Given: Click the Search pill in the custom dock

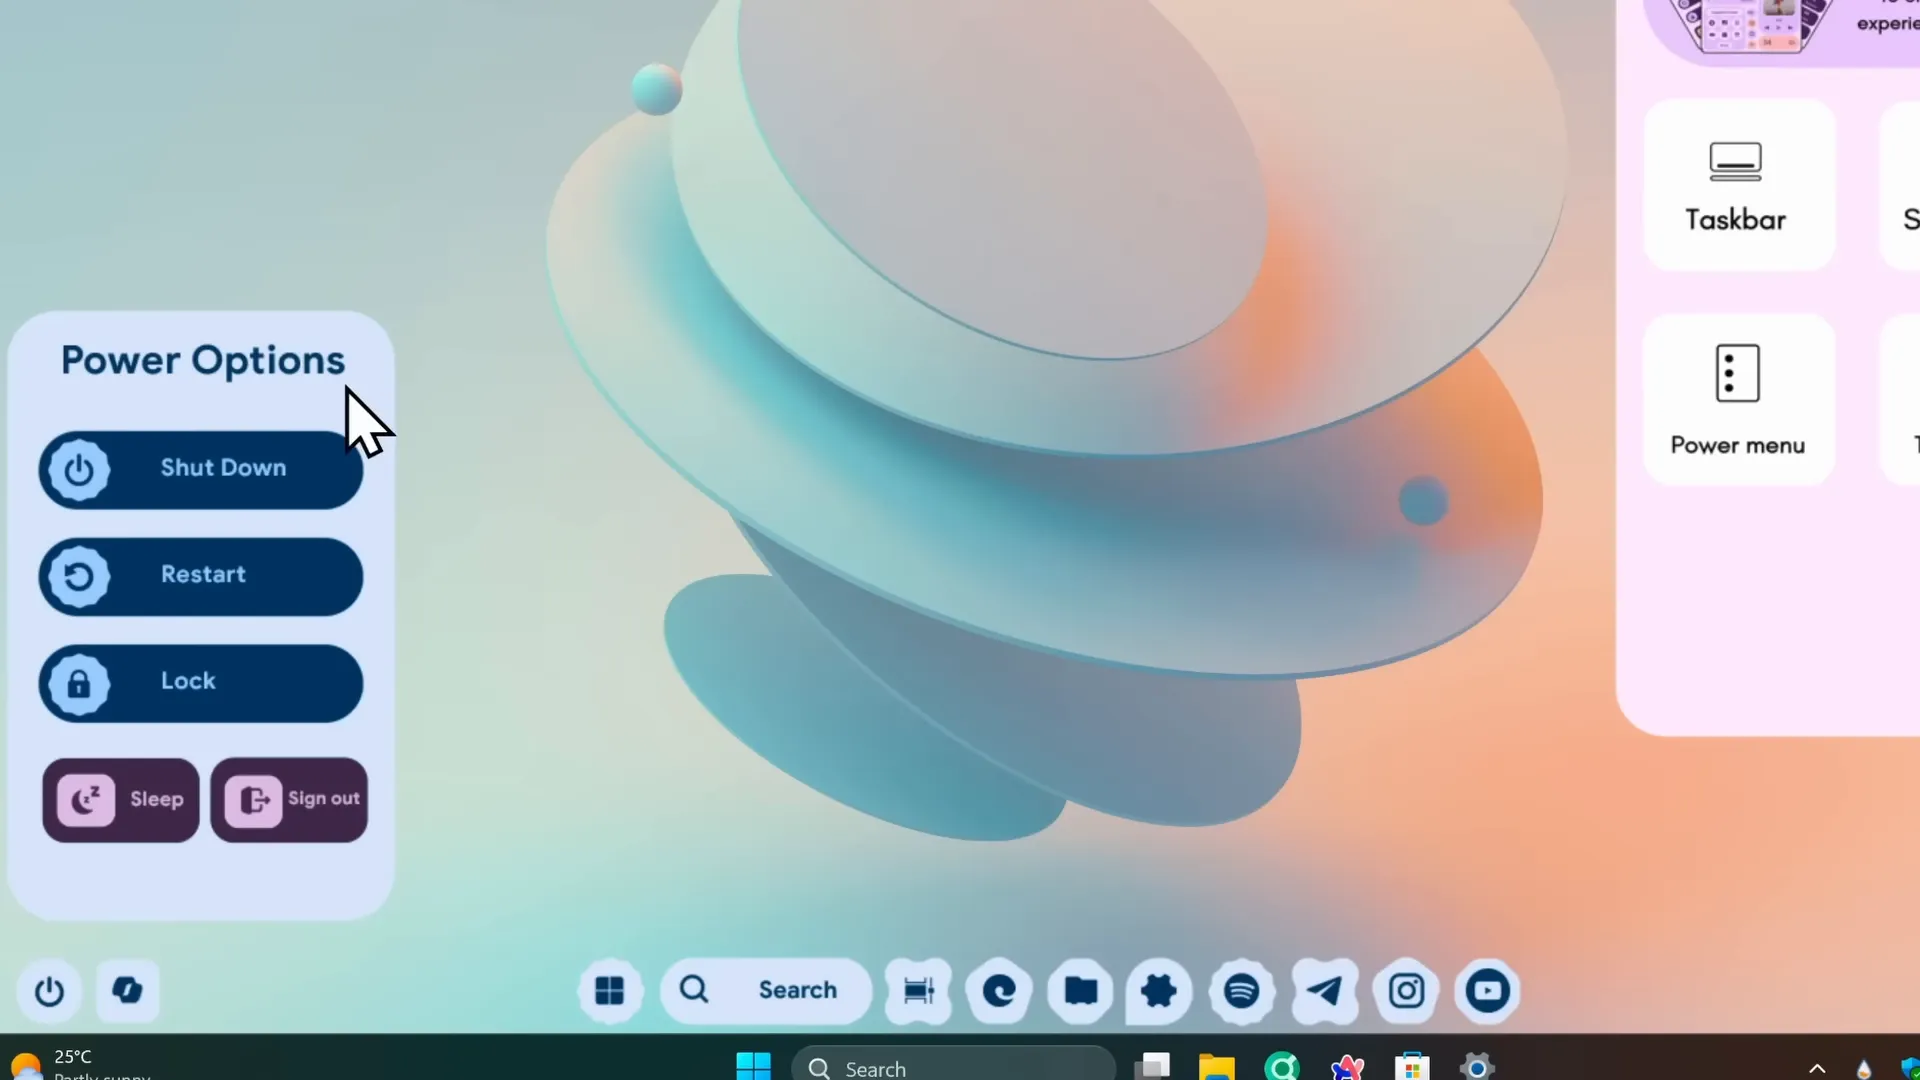Looking at the screenshot, I should click(766, 991).
